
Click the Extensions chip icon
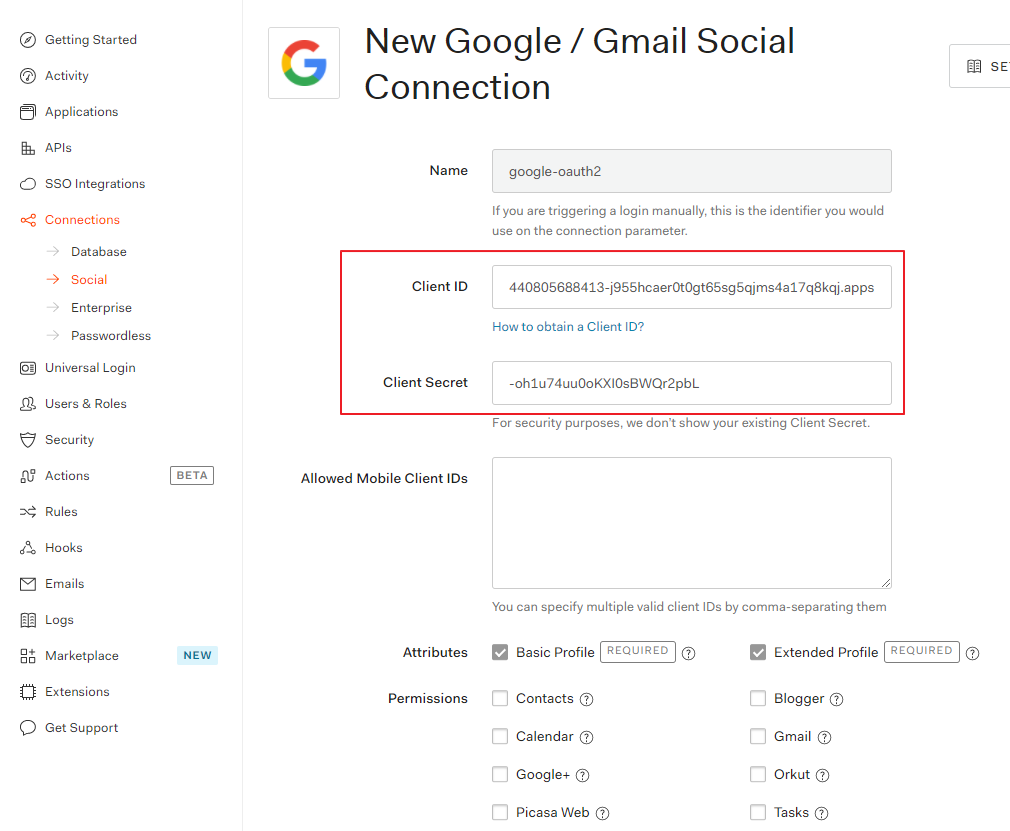28,692
